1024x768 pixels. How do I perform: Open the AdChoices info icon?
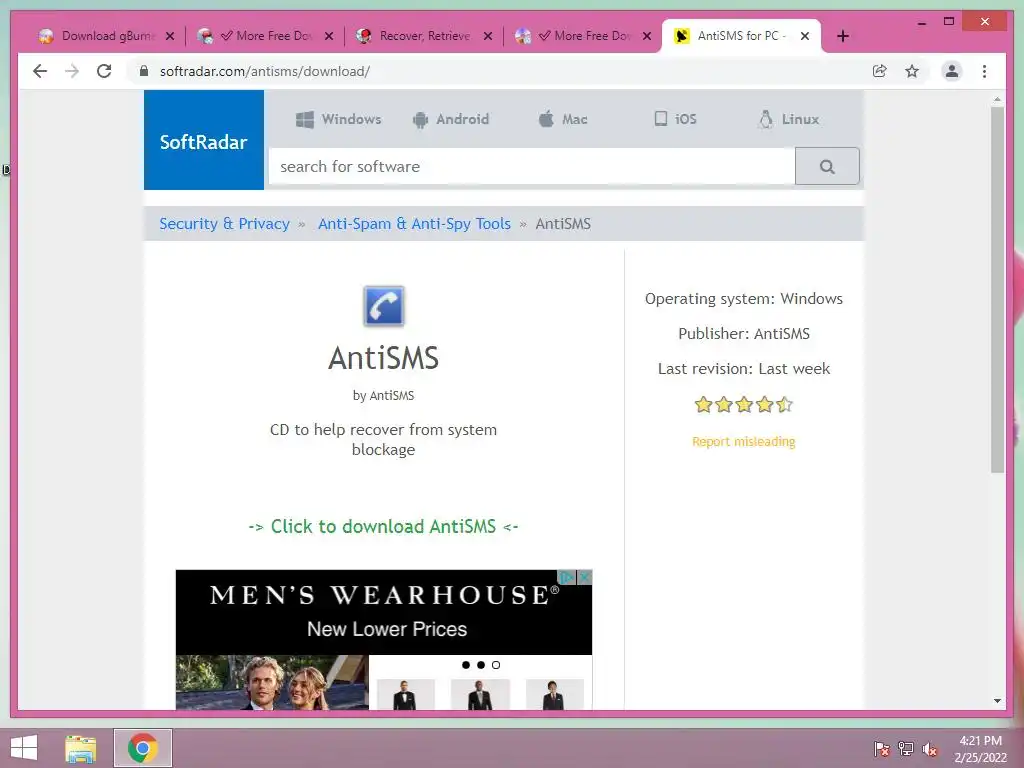pyautogui.click(x=566, y=577)
